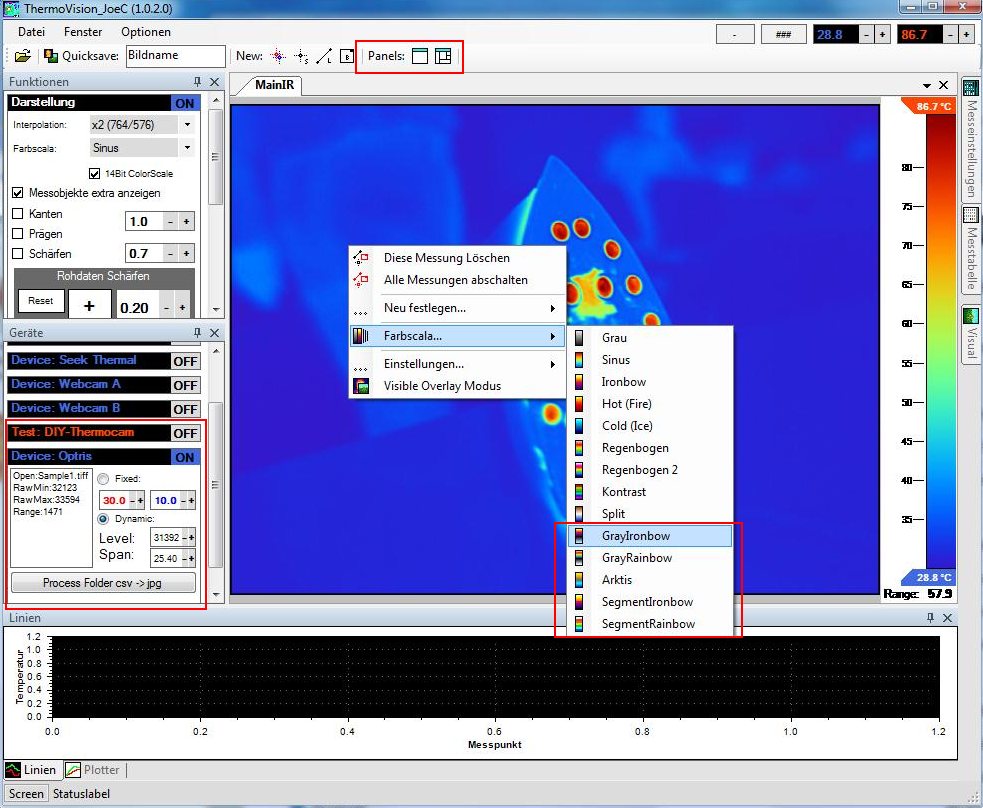Switch to the Plotter tab

click(x=93, y=770)
